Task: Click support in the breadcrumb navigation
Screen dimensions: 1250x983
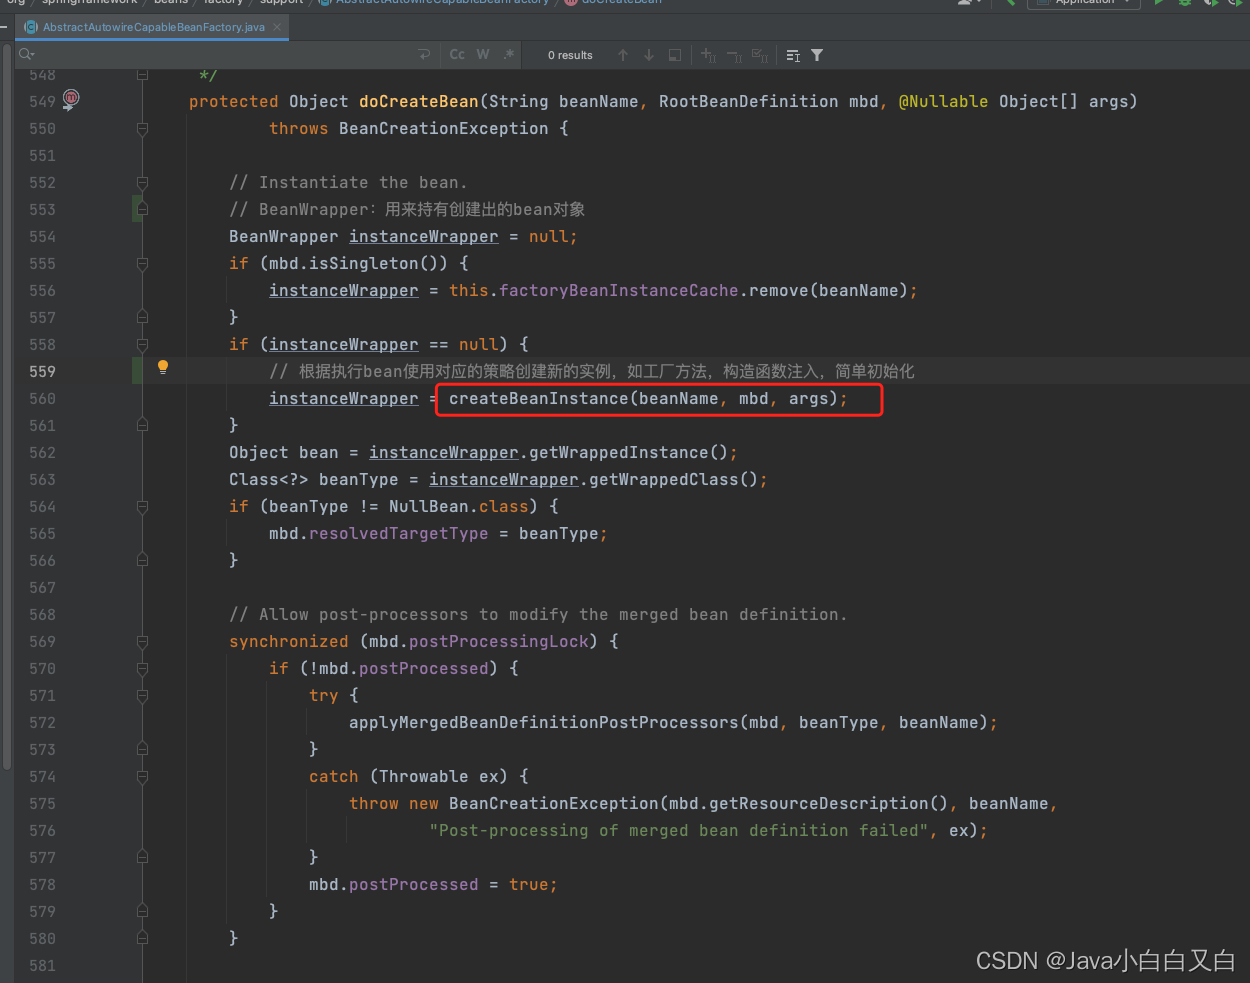Action: [x=281, y=2]
